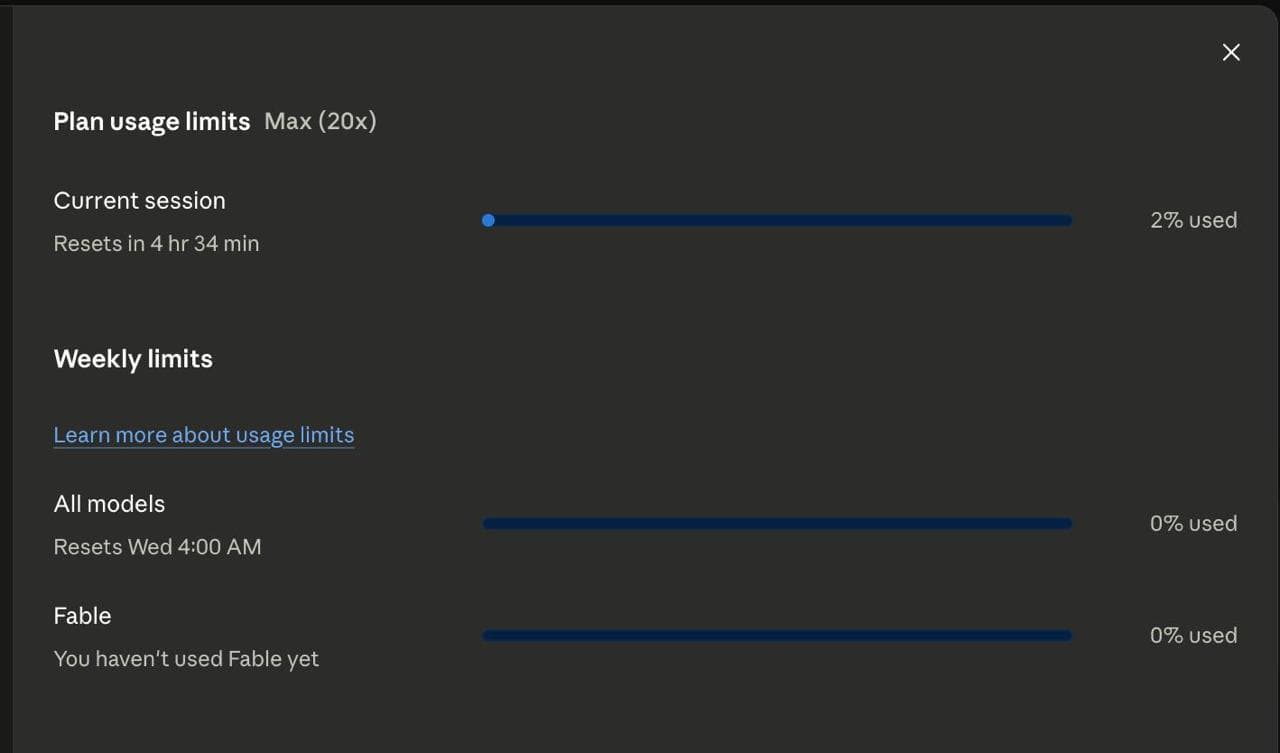The image size is (1280, 753).
Task: Click All models 0% used indicator
Action: [1193, 523]
